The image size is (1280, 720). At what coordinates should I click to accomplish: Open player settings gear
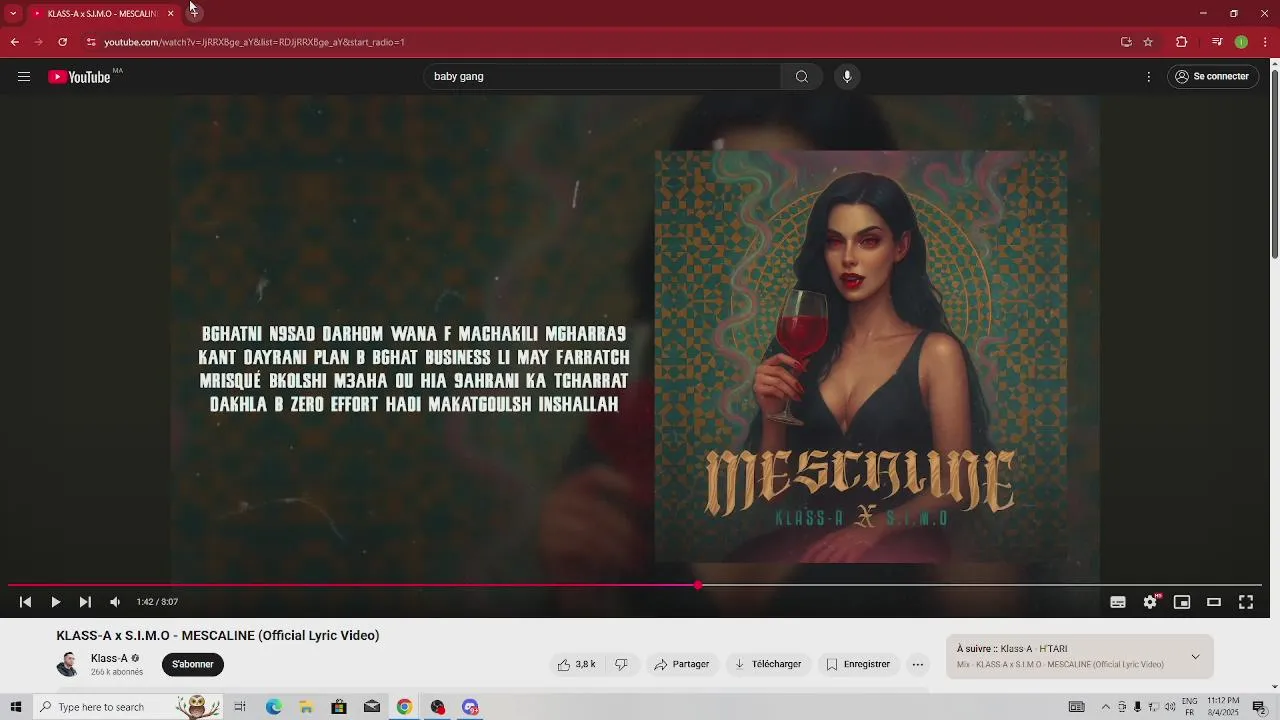(1150, 602)
